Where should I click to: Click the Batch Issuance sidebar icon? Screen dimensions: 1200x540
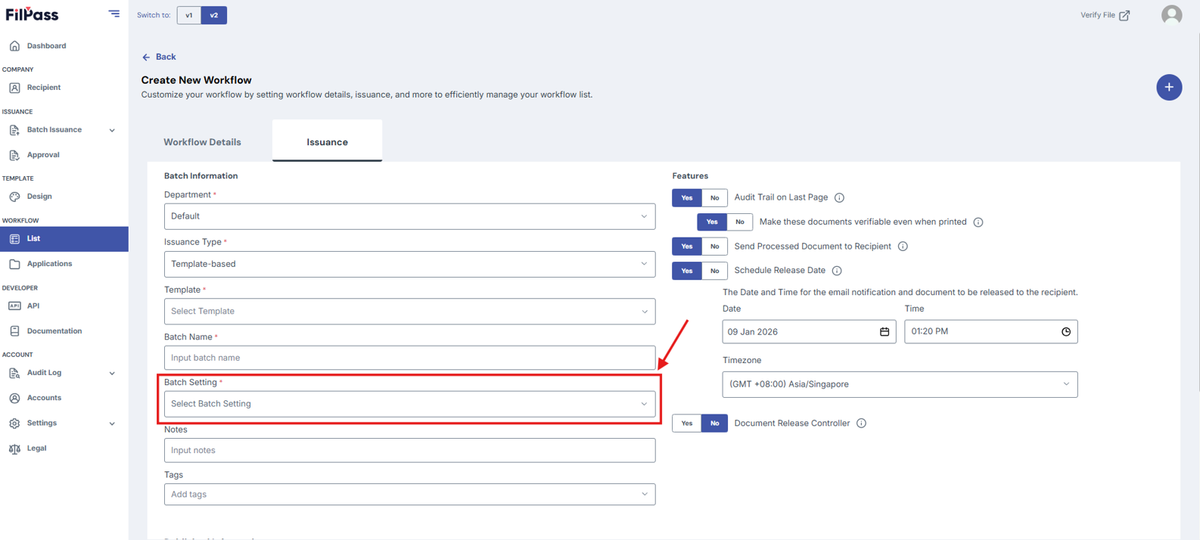[x=15, y=130]
